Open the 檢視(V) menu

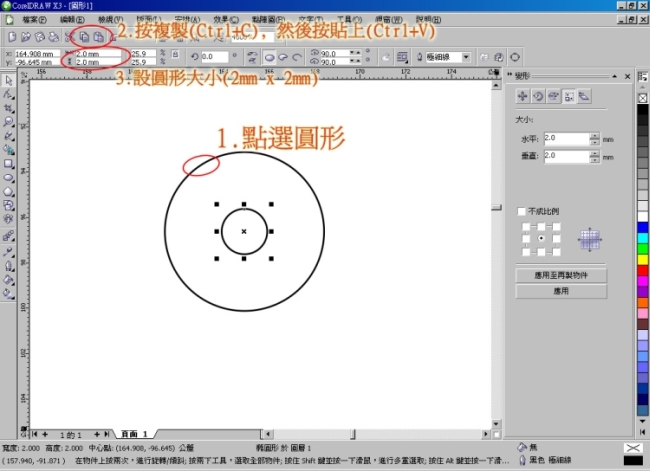point(111,19)
